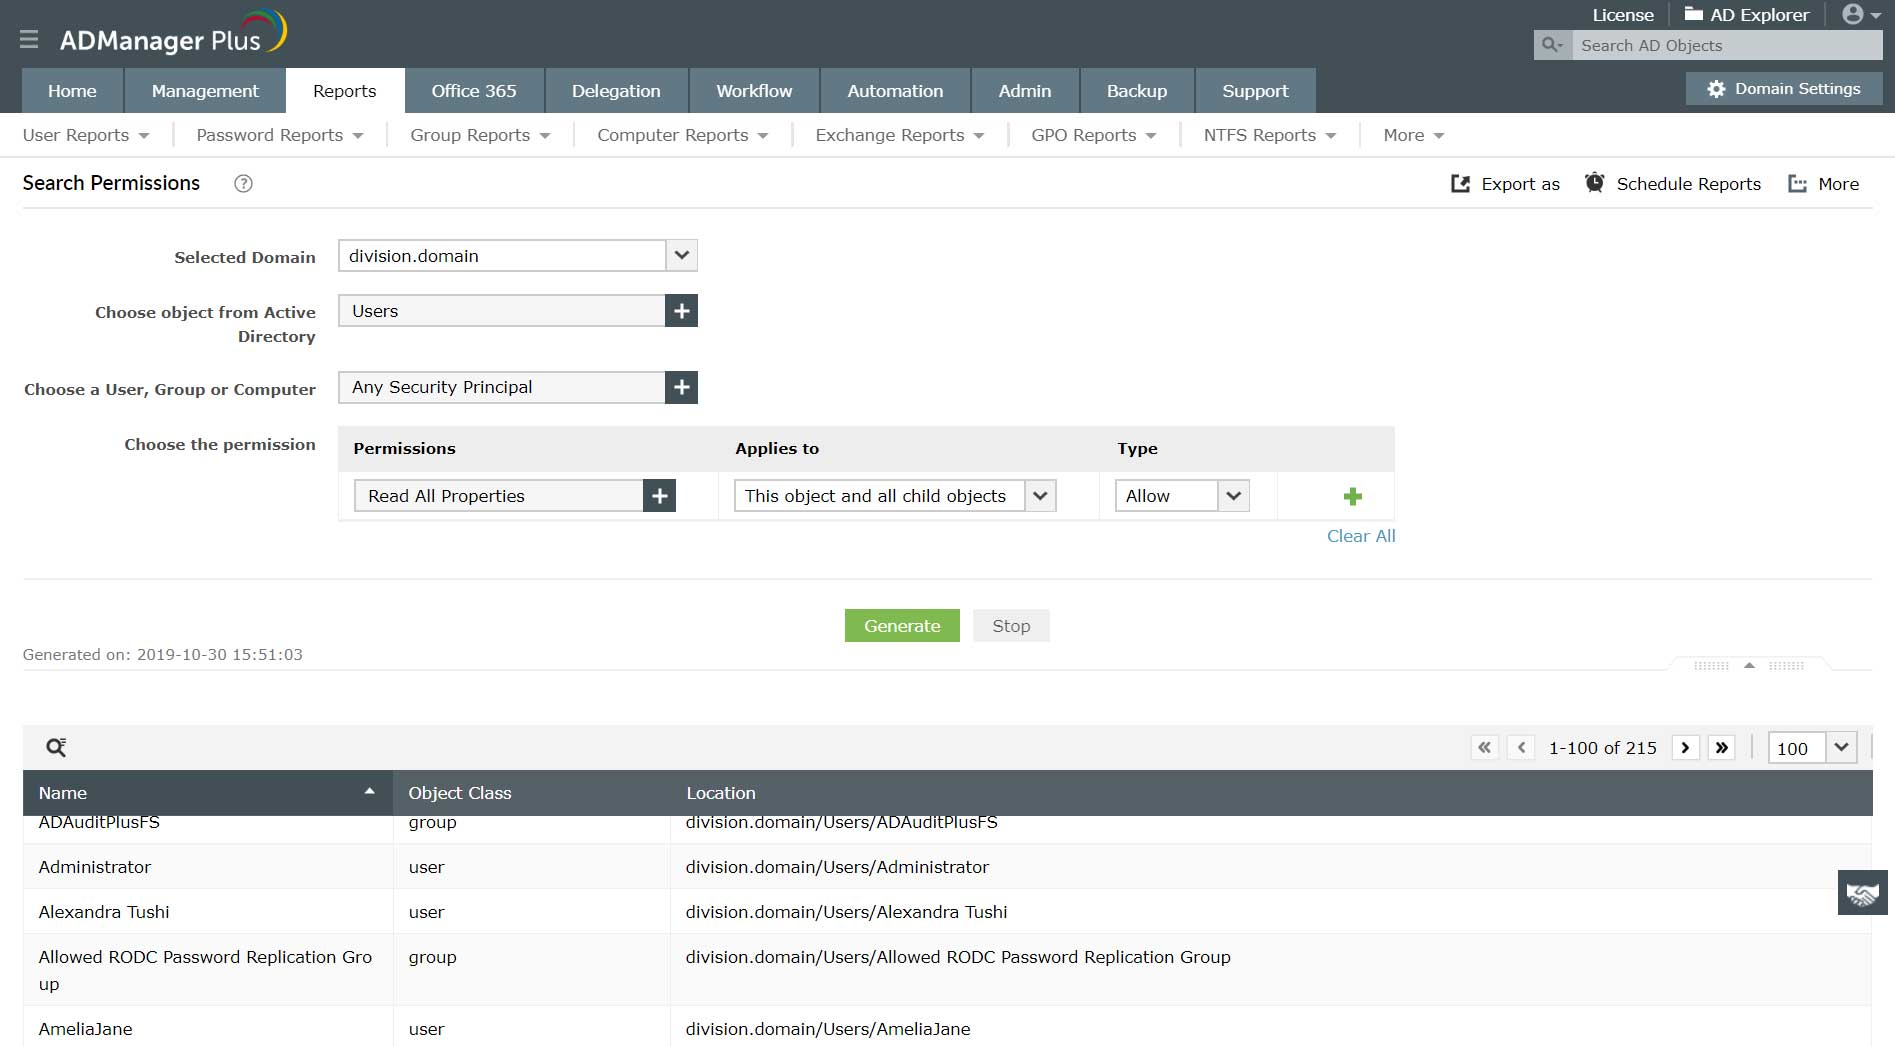Image resolution: width=1895 pixels, height=1047 pixels.
Task: Expand the Selected Domain dropdown
Action: tap(681, 255)
